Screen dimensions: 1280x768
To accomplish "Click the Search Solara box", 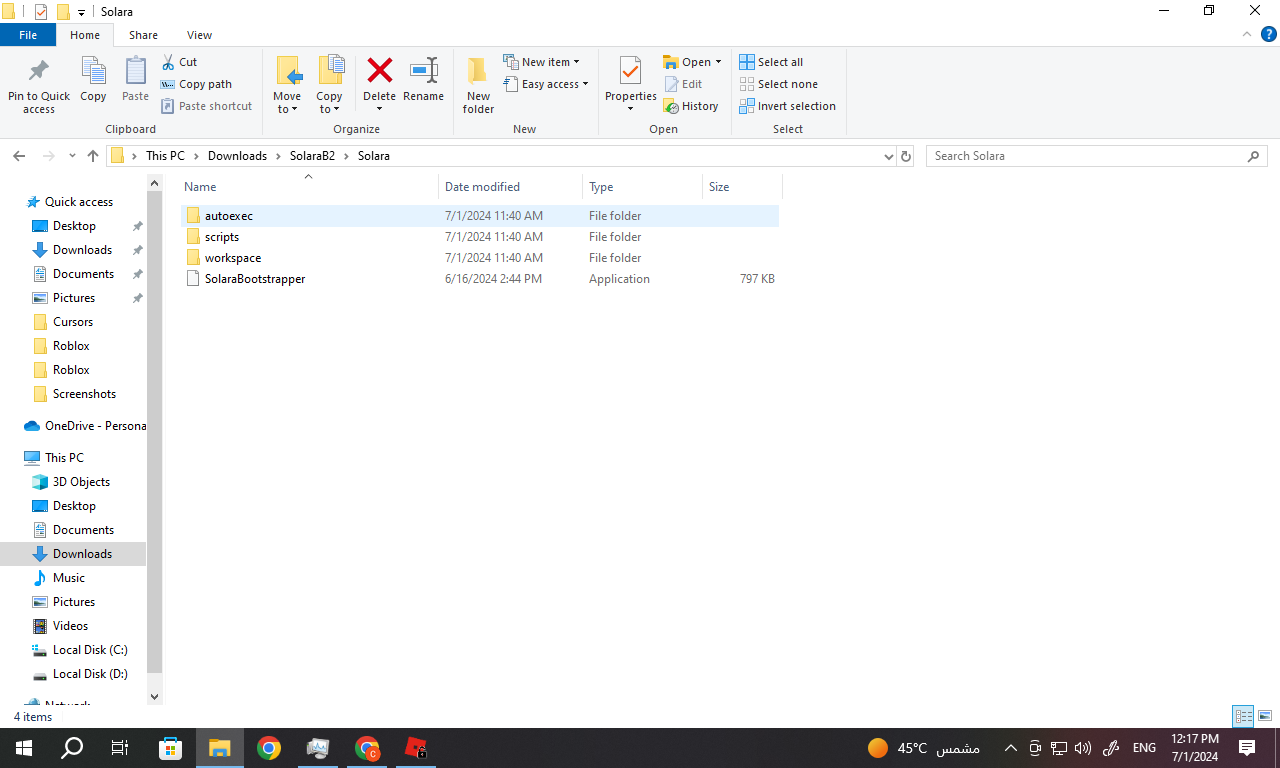I will tap(1096, 156).
